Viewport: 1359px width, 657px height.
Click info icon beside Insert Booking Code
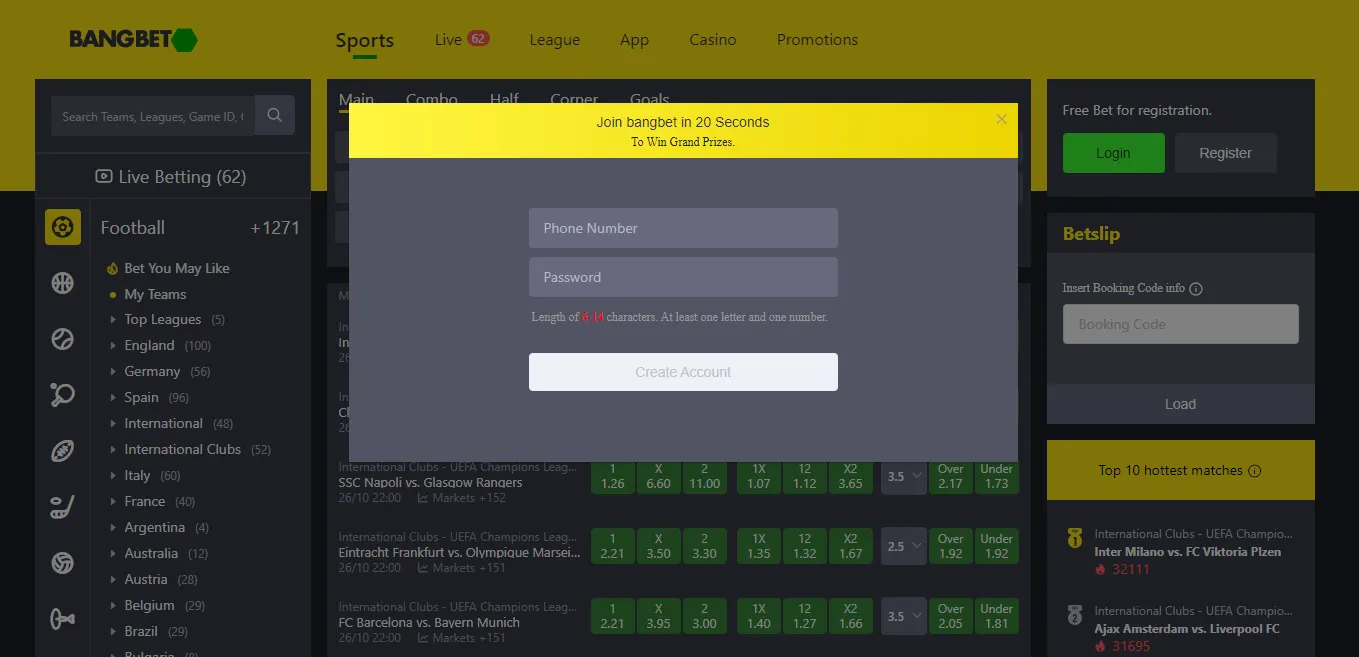pyautogui.click(x=1195, y=289)
